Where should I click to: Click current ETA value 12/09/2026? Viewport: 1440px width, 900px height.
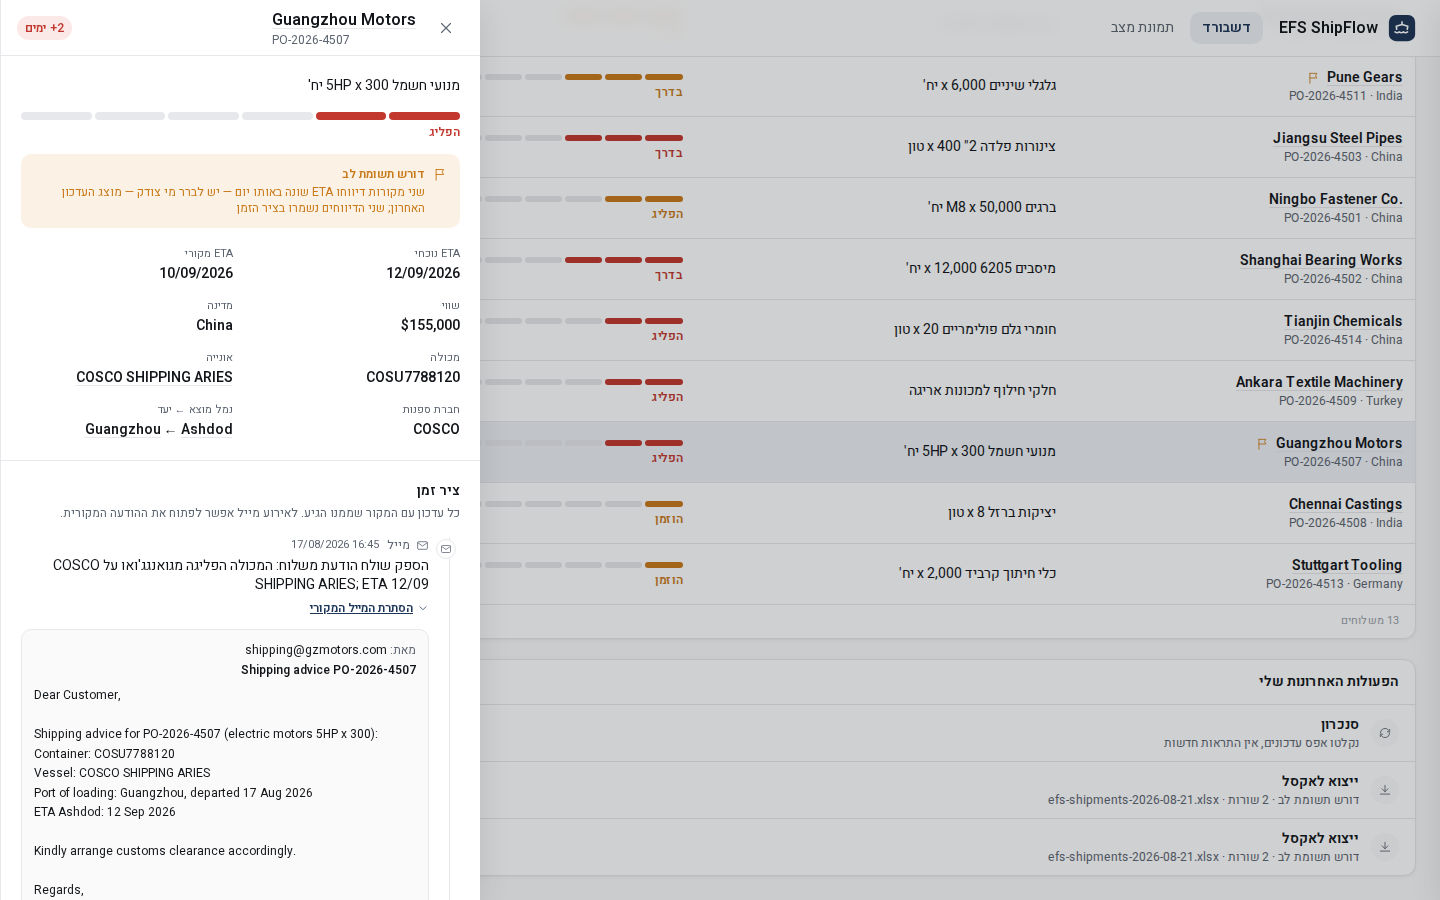coord(423,273)
